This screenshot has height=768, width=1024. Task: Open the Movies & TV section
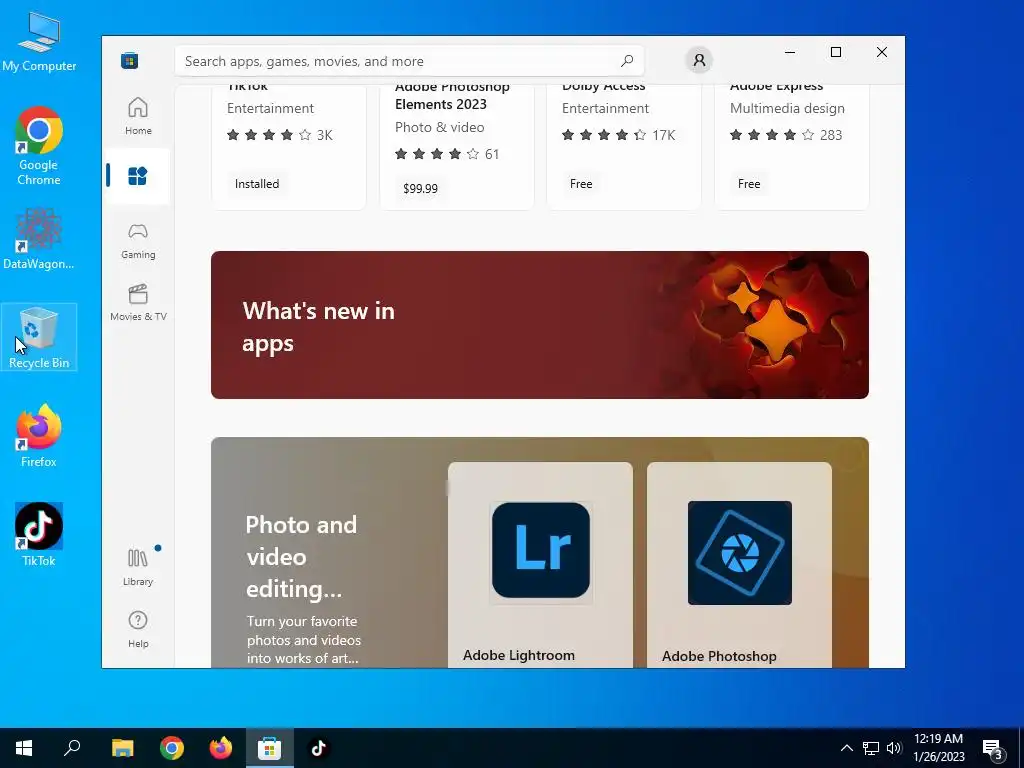138,303
